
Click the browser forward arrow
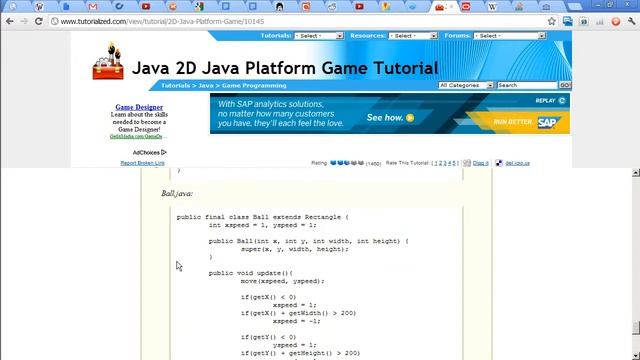[24, 21]
